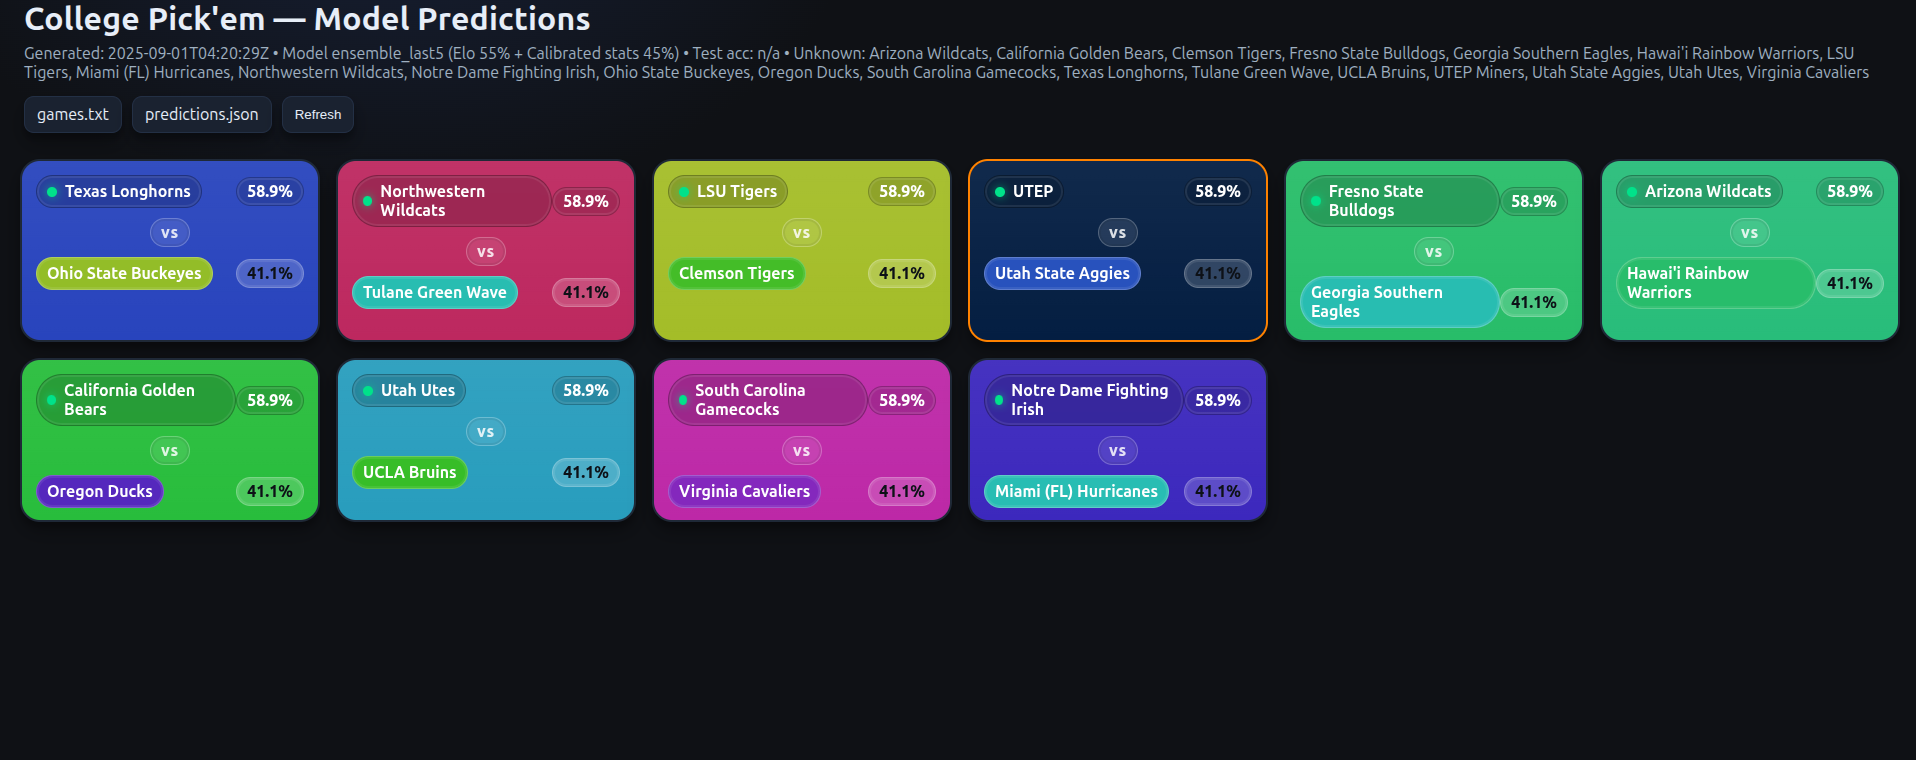
Task: Open the predictions.json link
Action: pos(202,115)
